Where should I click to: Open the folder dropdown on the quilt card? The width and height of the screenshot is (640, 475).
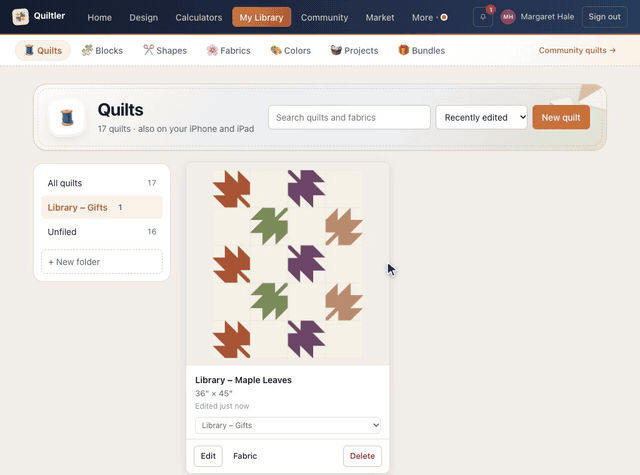tap(288, 425)
